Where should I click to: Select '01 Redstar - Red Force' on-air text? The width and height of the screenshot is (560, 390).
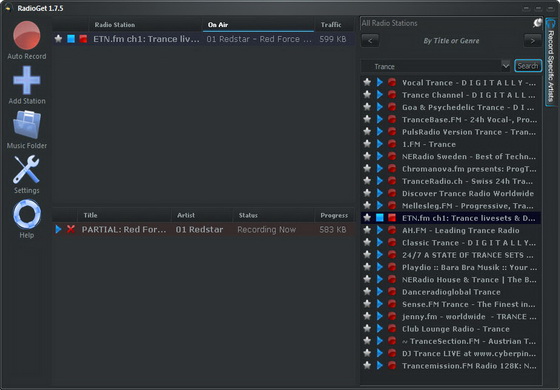pos(259,39)
